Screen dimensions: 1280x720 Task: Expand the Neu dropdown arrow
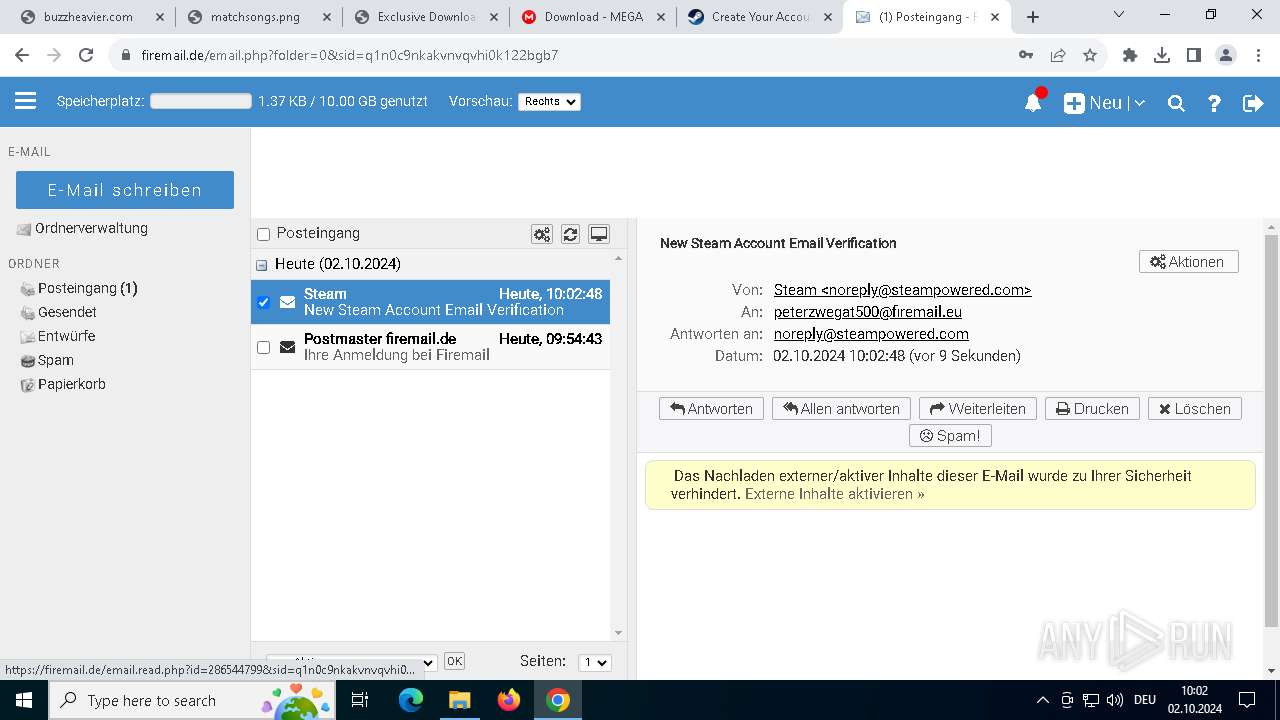[x=1139, y=103]
